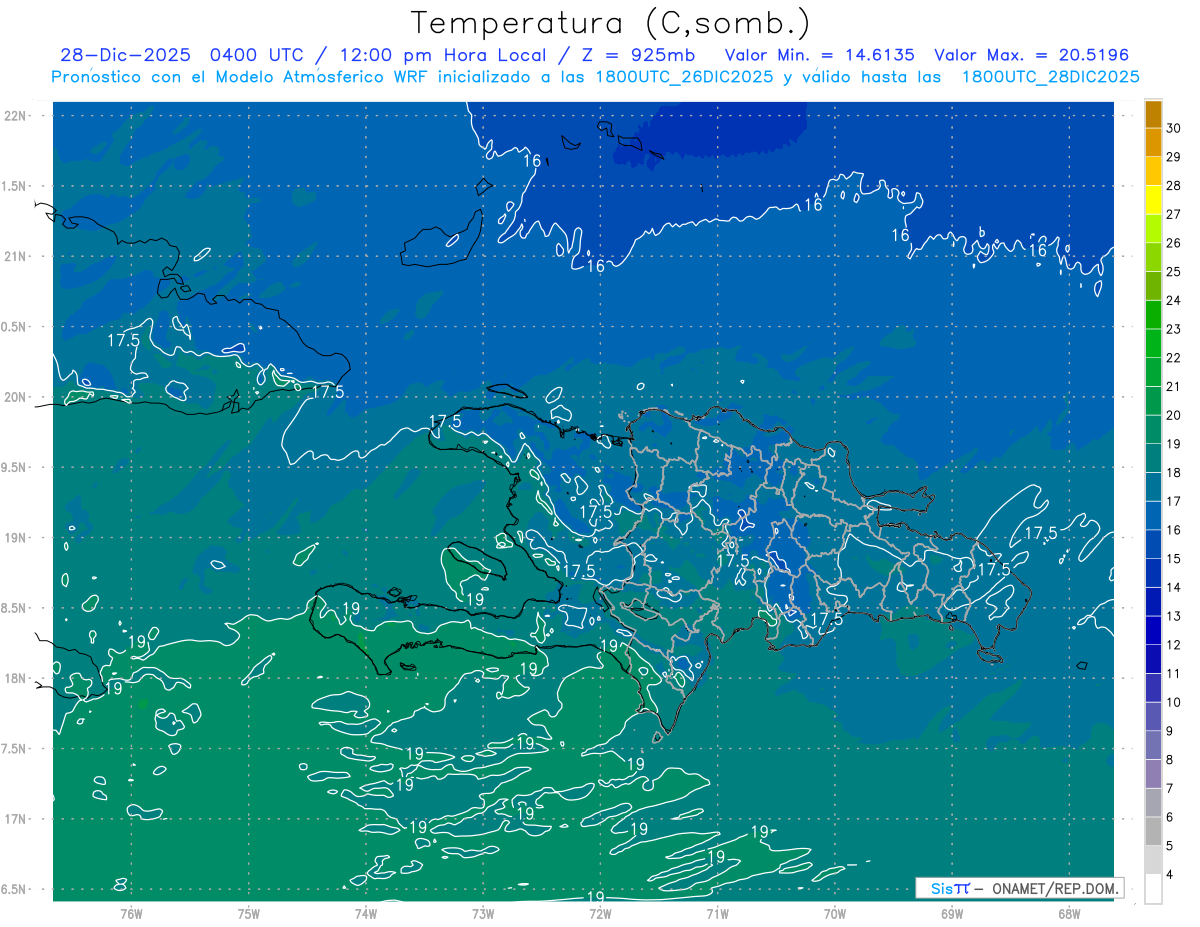Click legend scale value 15
The width and height of the screenshot is (1200, 927).
[x=1174, y=559]
